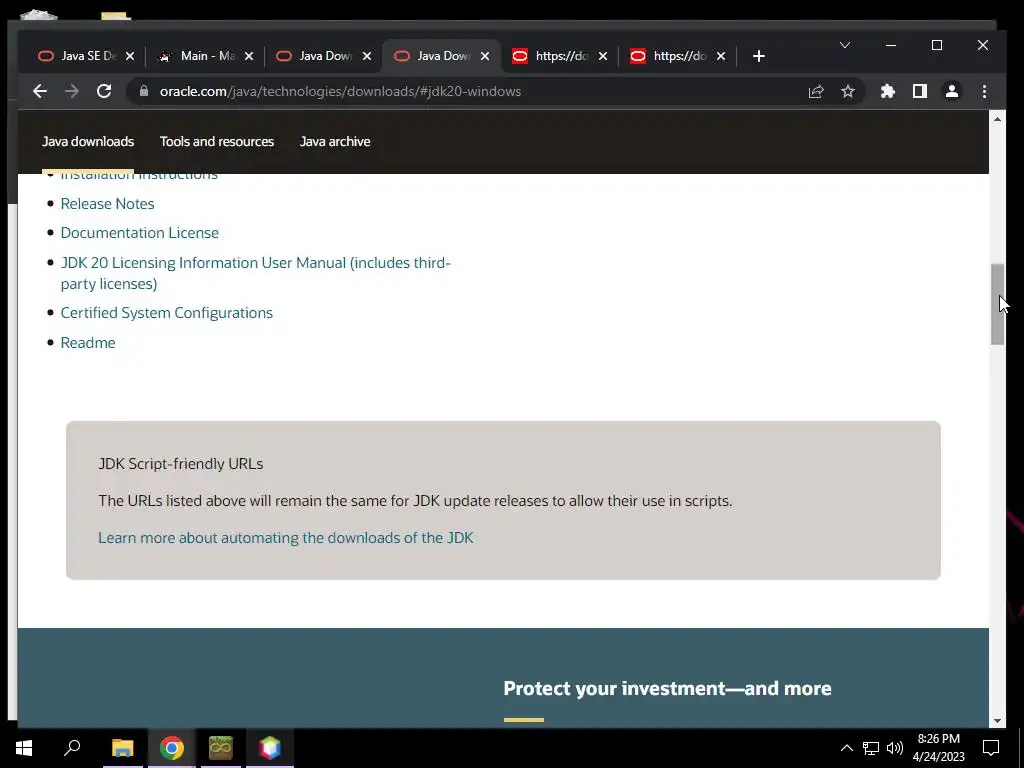Click the forward navigation arrow
The image size is (1024, 768).
coord(72,91)
